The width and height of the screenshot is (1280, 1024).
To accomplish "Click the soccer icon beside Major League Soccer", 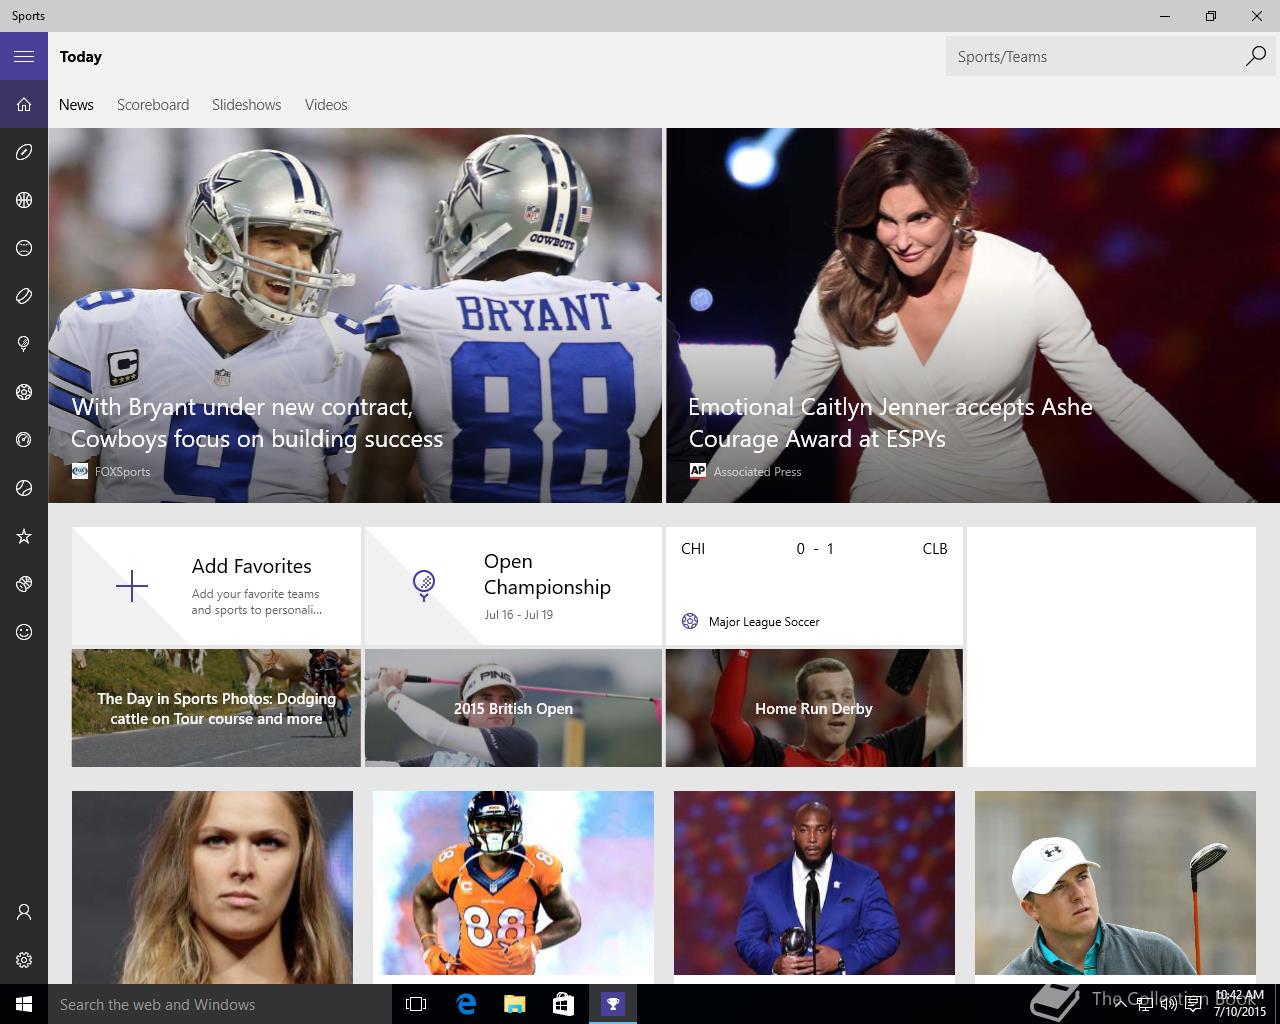I will (x=690, y=621).
